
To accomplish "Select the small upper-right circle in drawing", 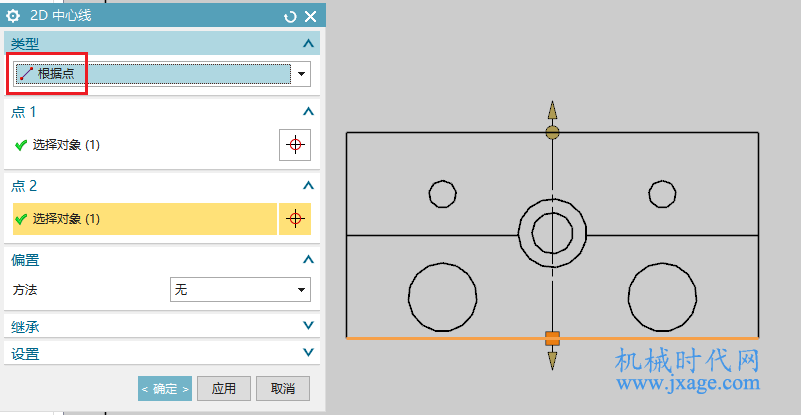I will coord(663,194).
